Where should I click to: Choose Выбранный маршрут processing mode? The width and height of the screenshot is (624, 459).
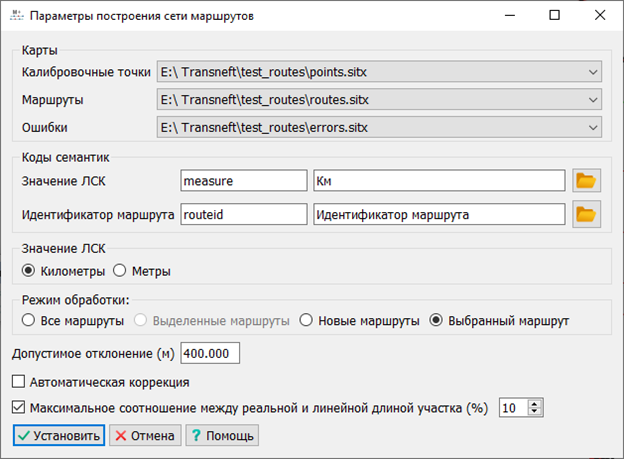pyautogui.click(x=436, y=321)
